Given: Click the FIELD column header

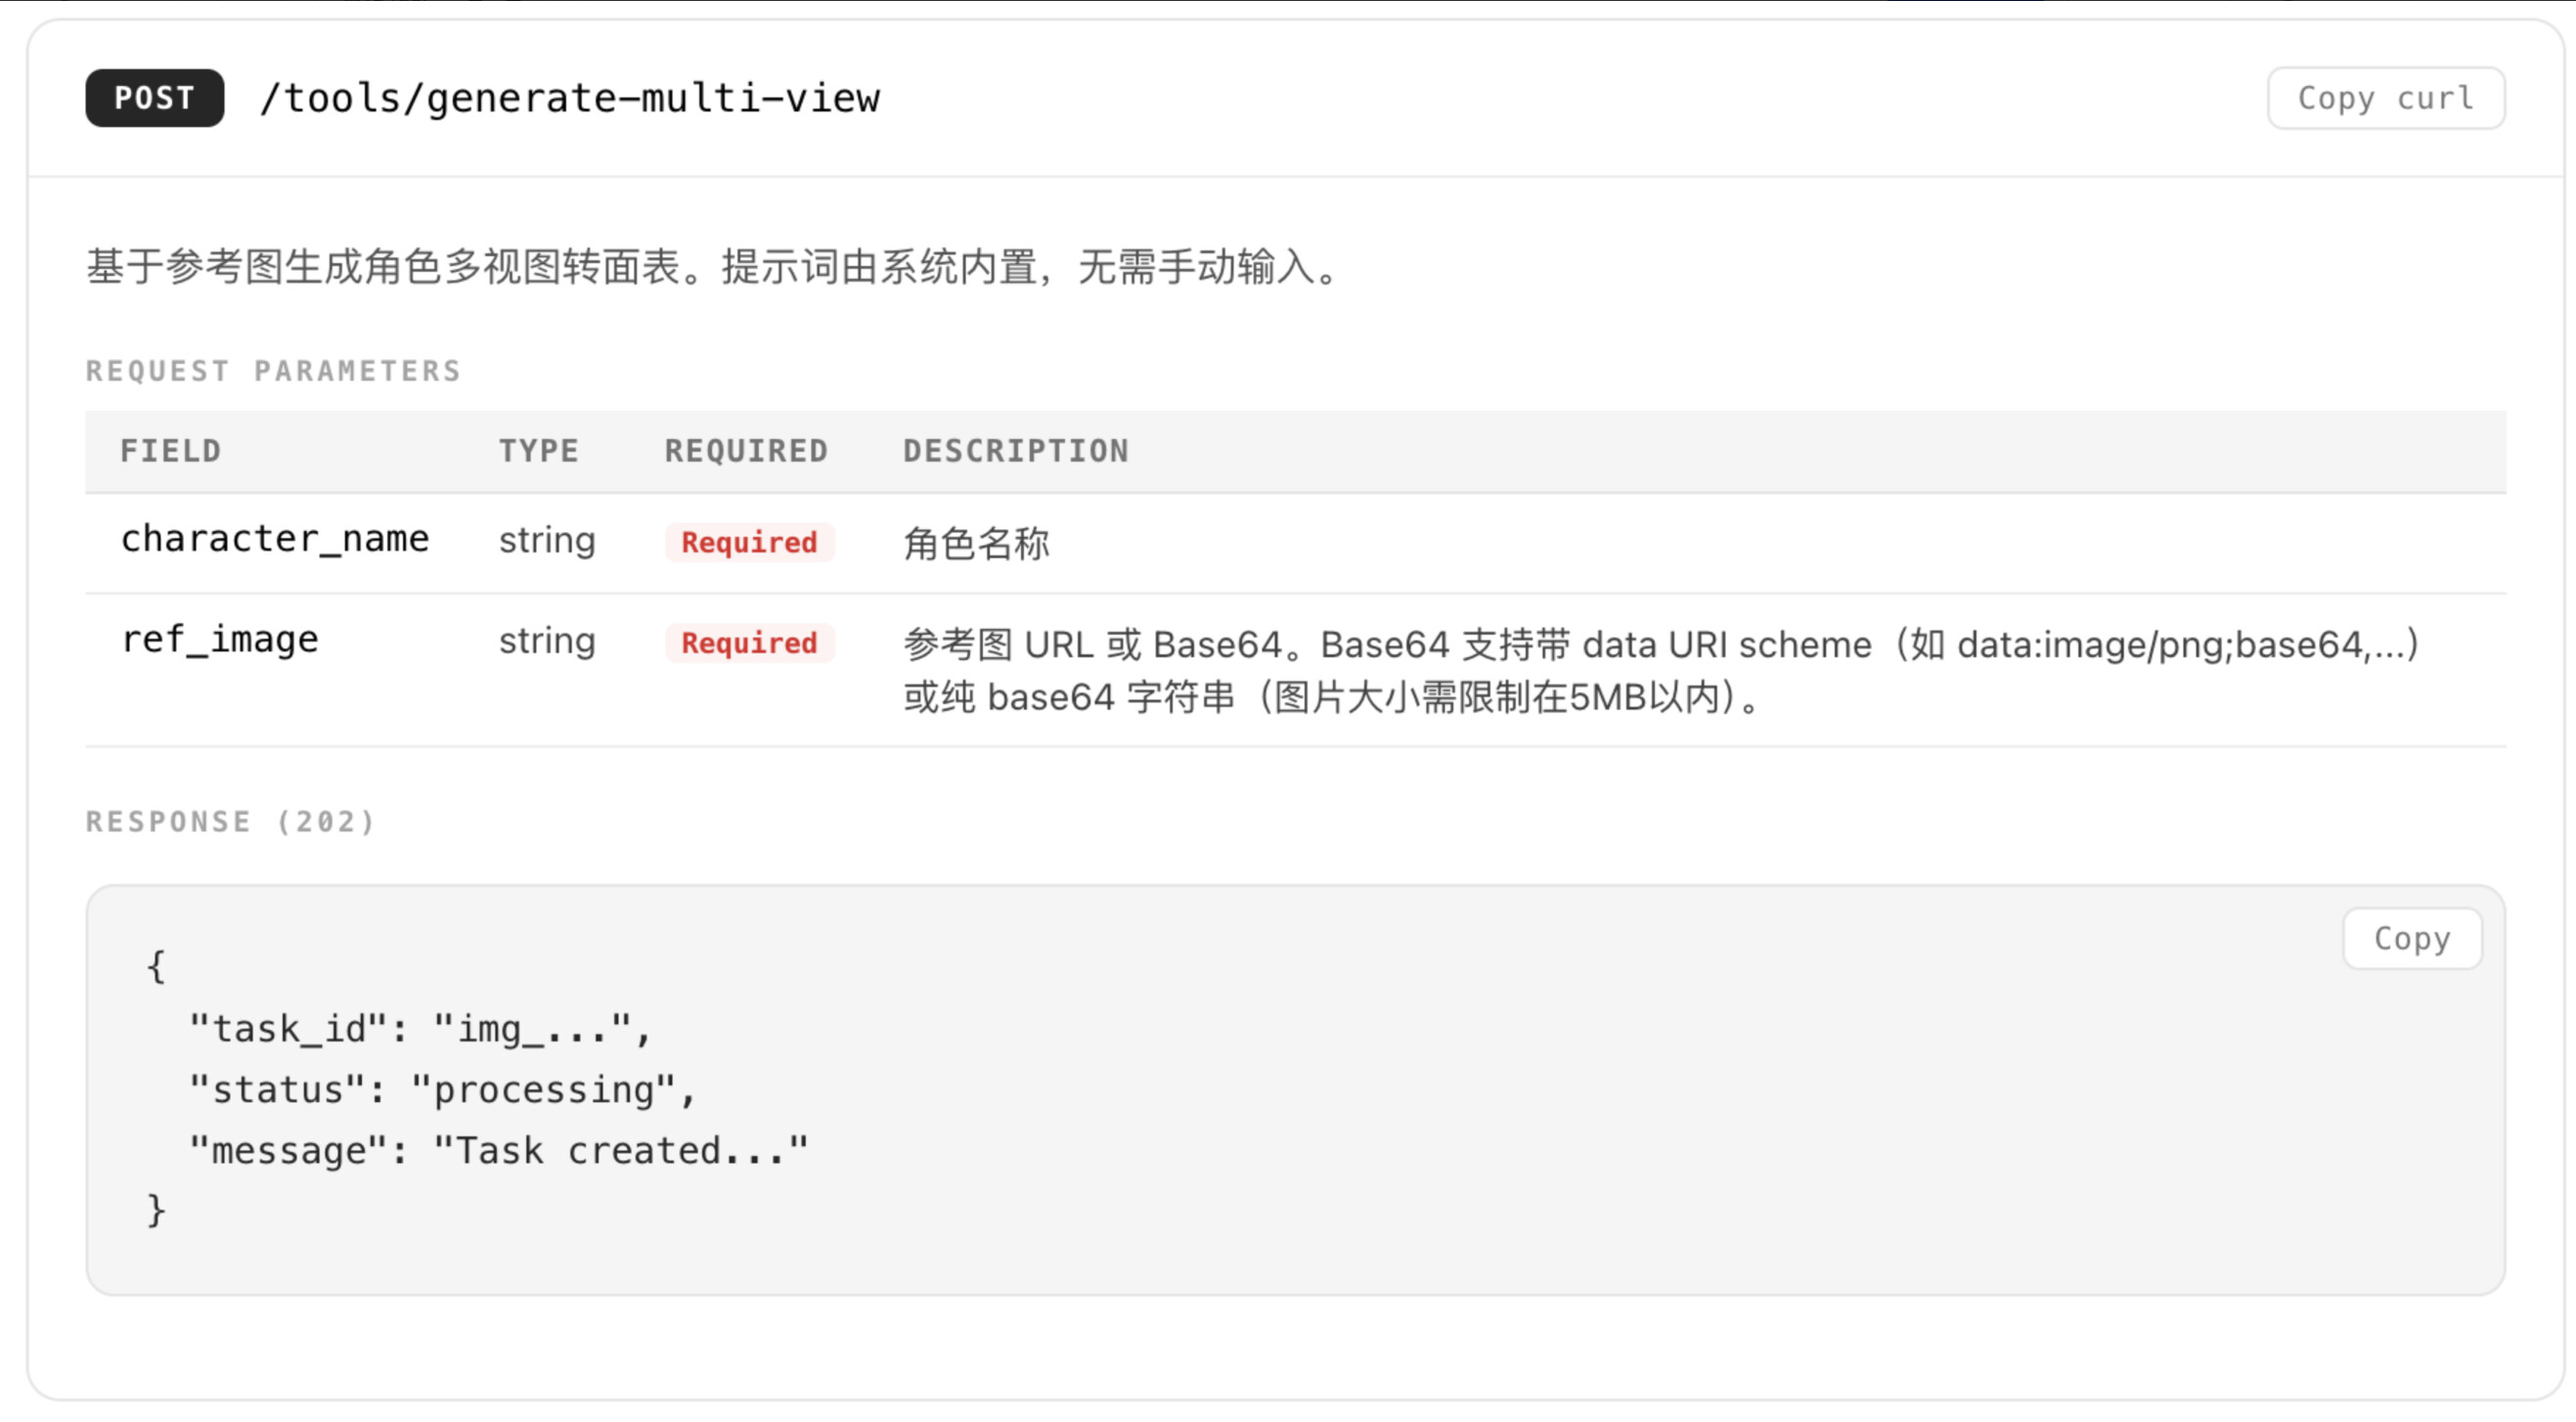Looking at the screenshot, I should [x=170, y=451].
